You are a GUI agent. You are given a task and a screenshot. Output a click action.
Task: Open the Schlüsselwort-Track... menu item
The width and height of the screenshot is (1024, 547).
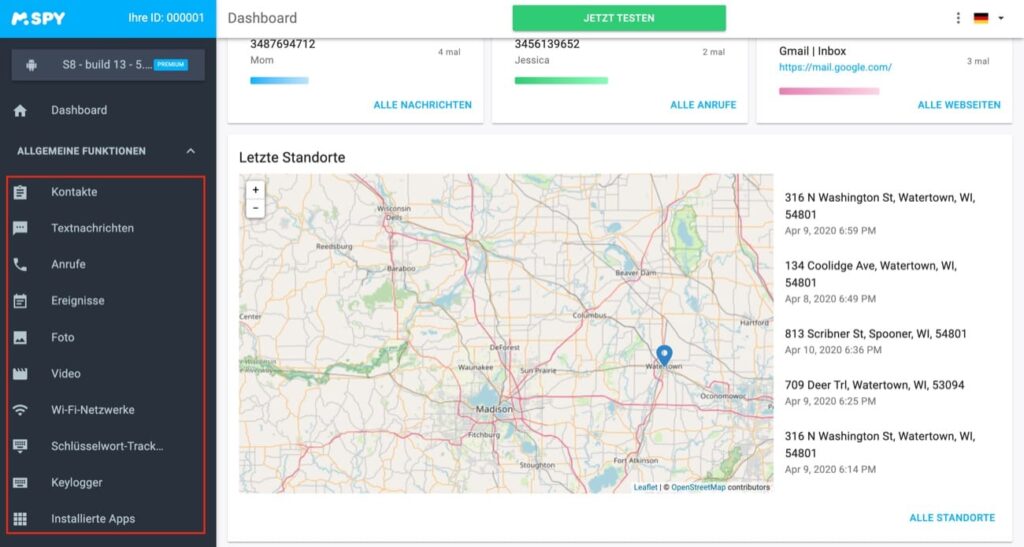pyautogui.click(x=107, y=446)
